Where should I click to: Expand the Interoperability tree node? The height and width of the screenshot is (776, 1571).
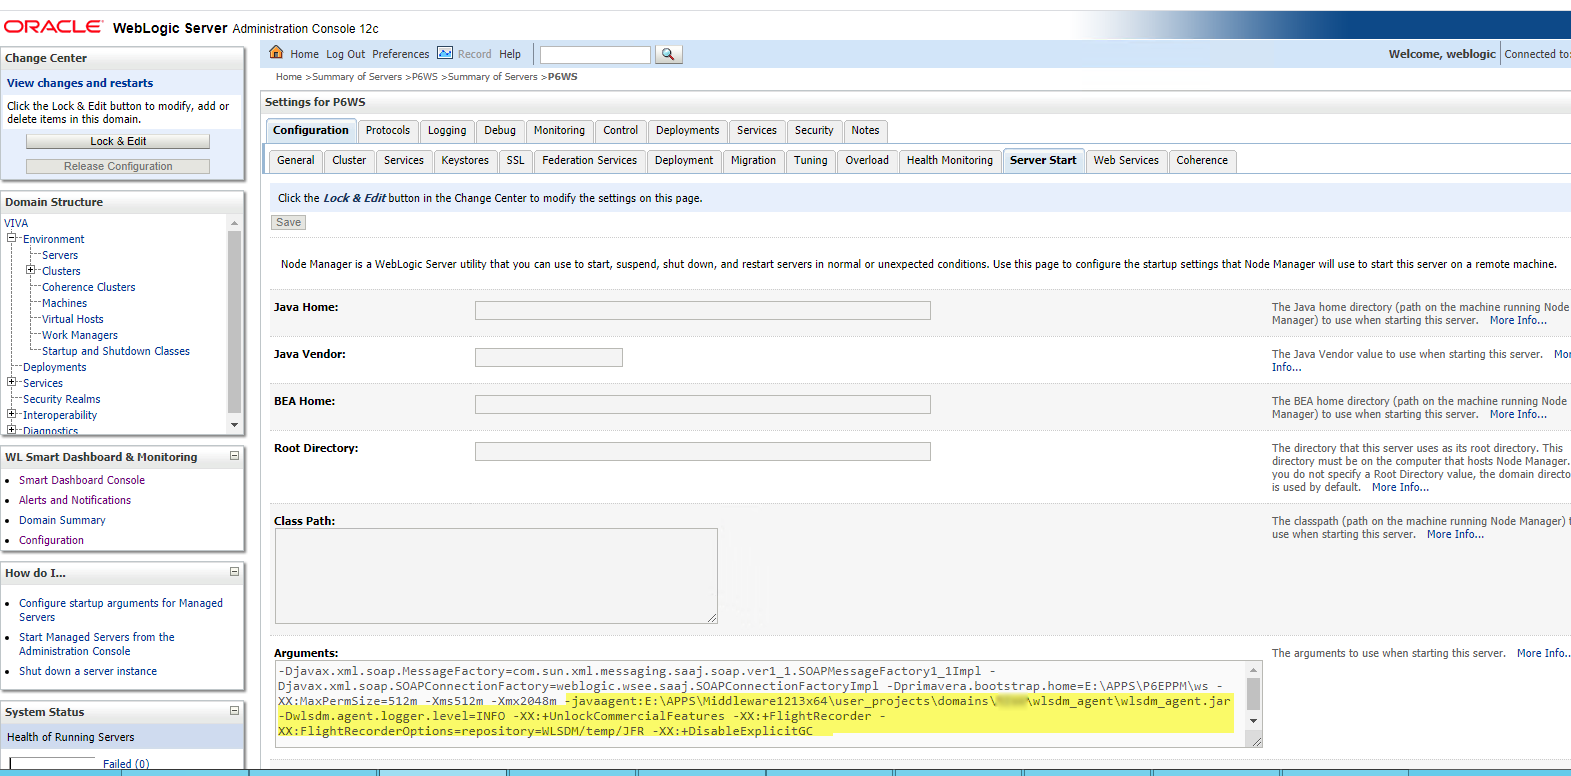(x=12, y=414)
